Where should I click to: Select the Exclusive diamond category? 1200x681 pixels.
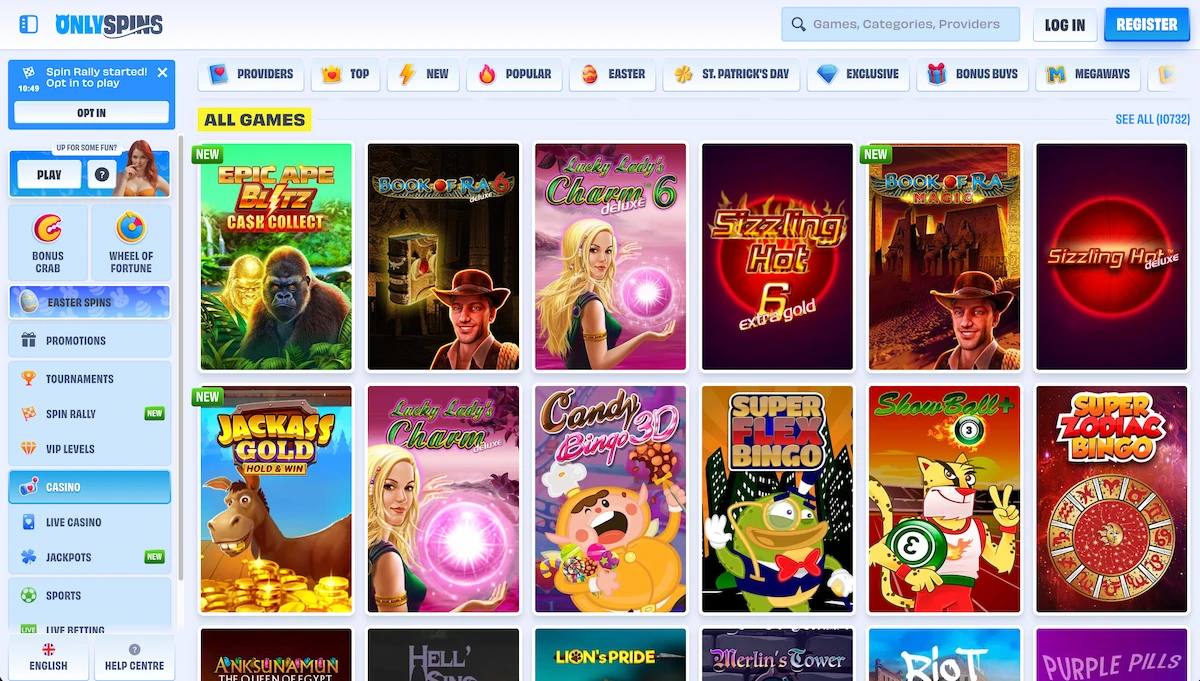tap(858, 74)
